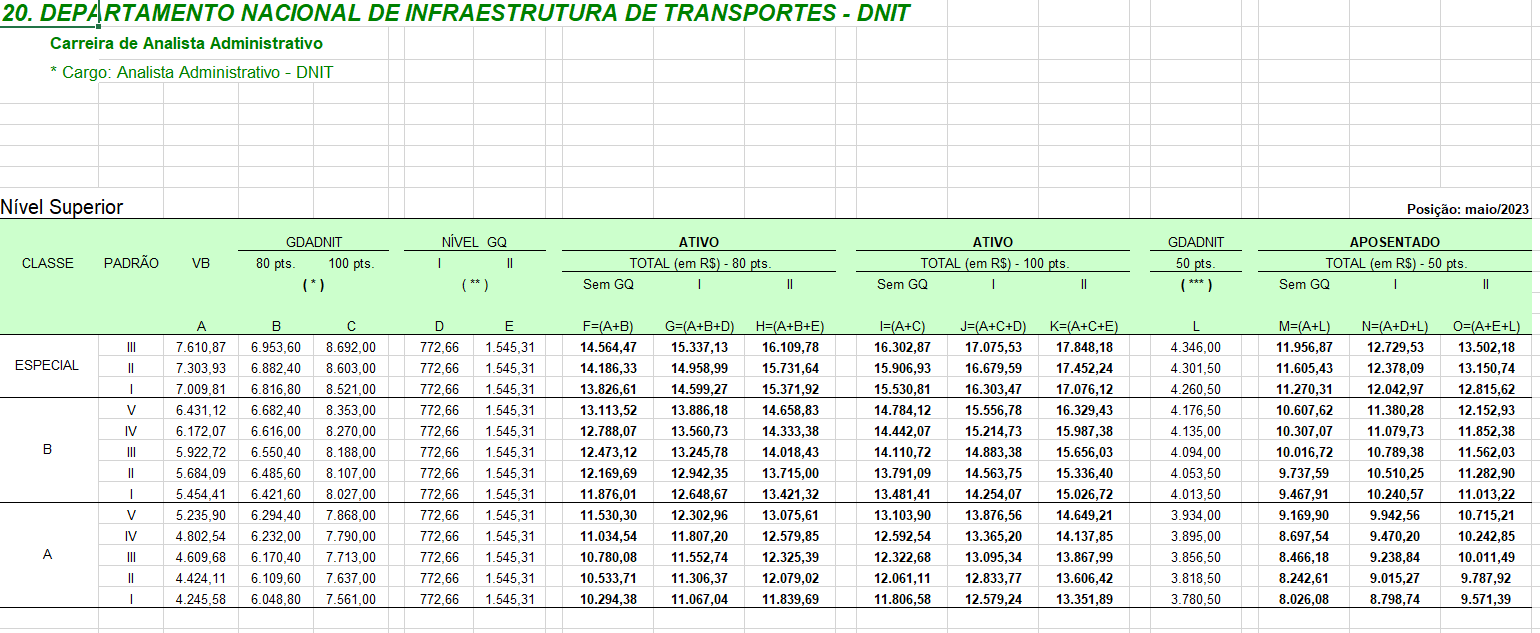Select the cell containing 6.953,60
This screenshot has height=633, width=1540.
point(274,347)
